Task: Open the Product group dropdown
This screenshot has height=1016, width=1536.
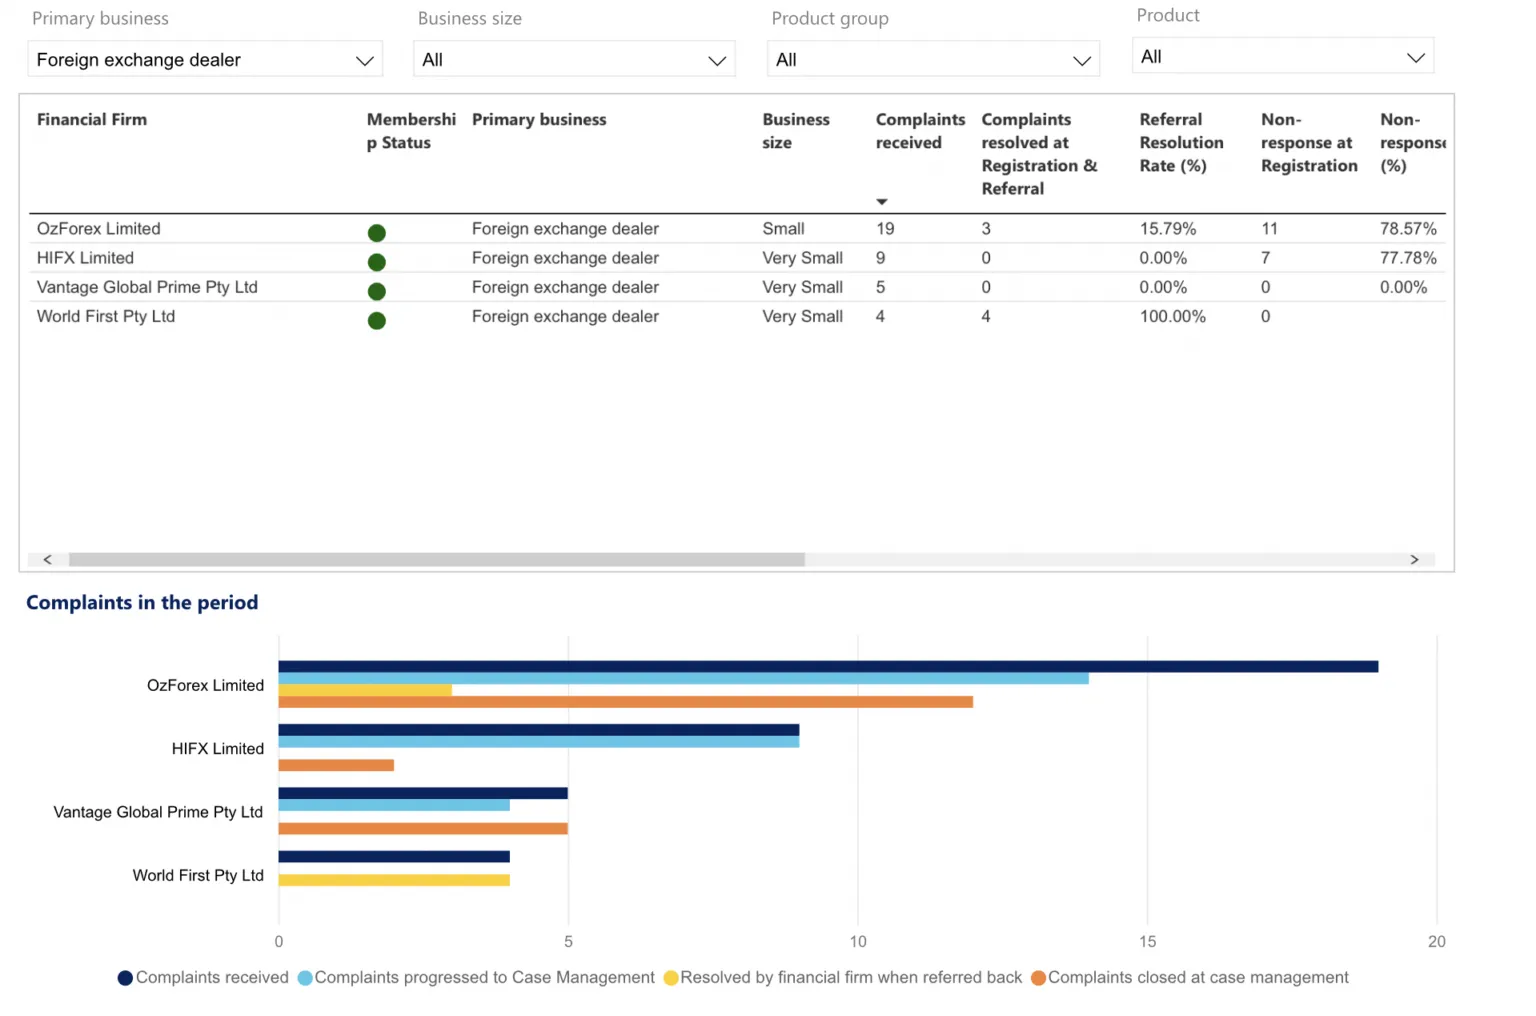Action: click(x=933, y=59)
